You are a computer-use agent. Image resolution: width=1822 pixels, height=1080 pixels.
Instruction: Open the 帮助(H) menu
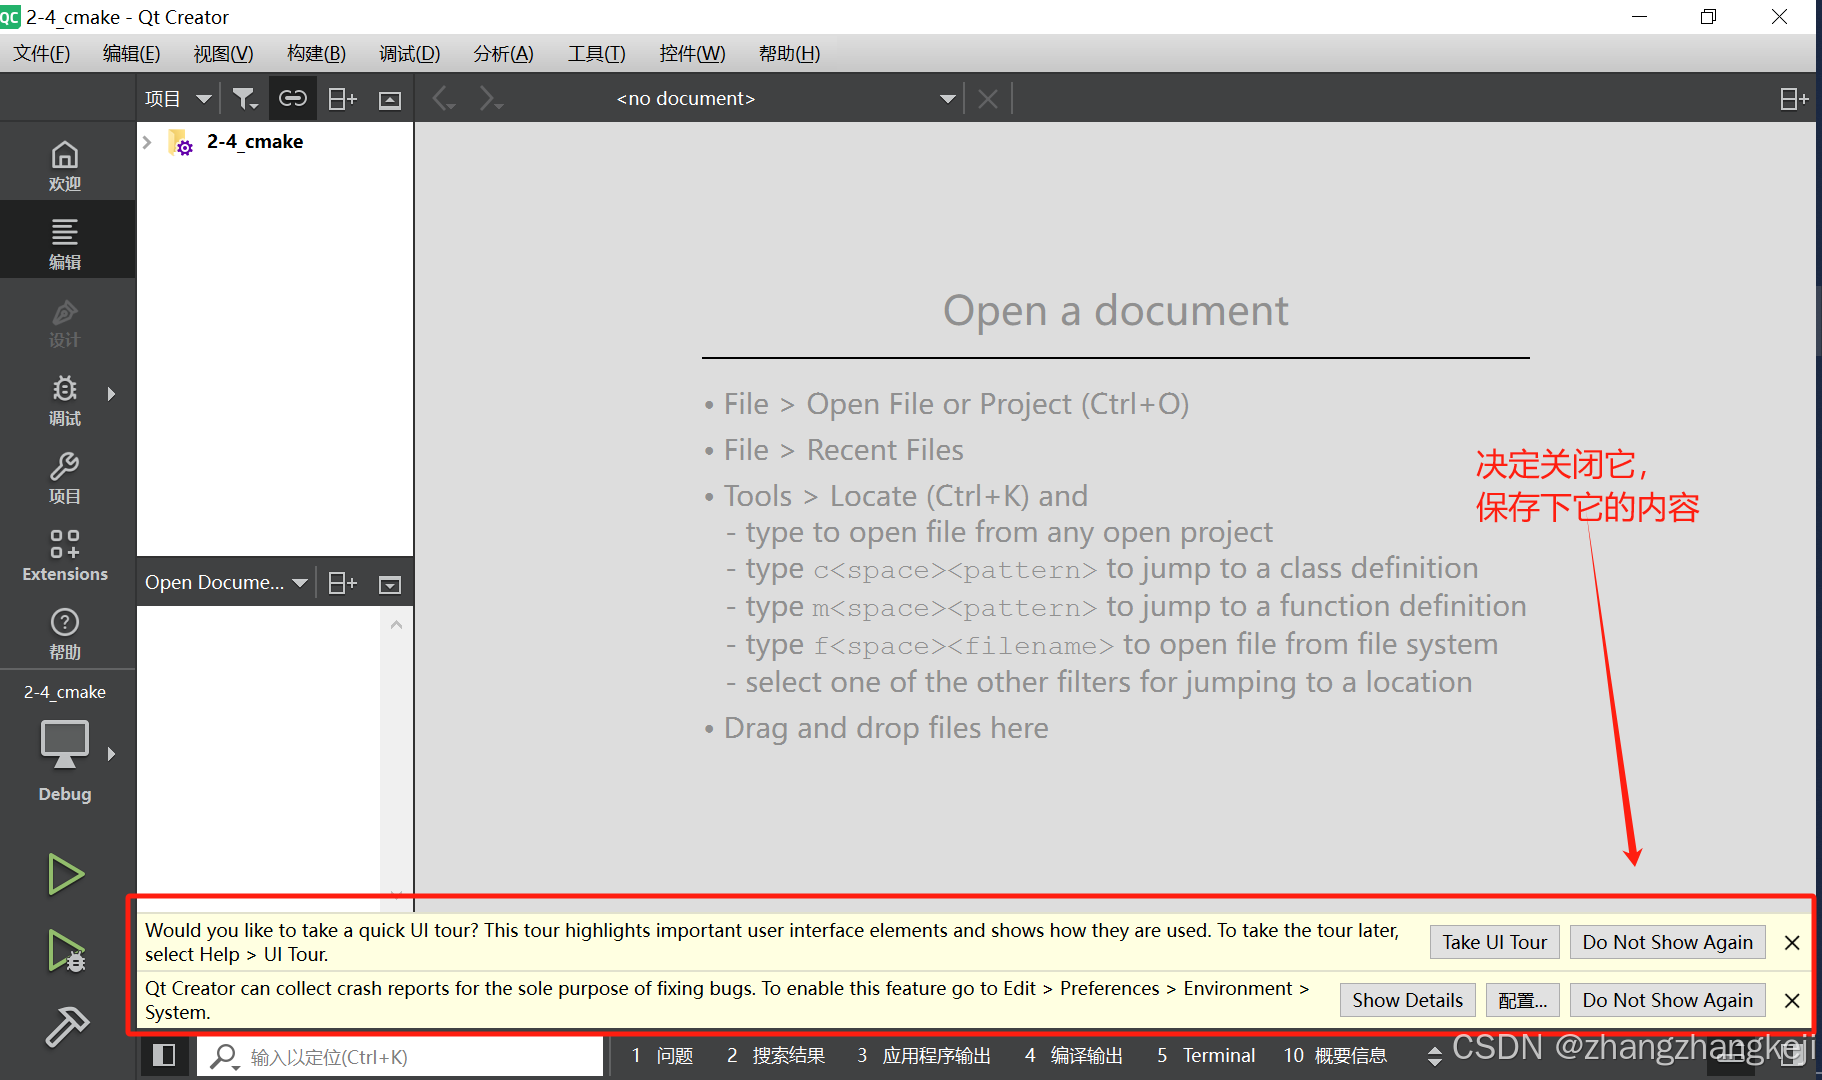click(789, 53)
